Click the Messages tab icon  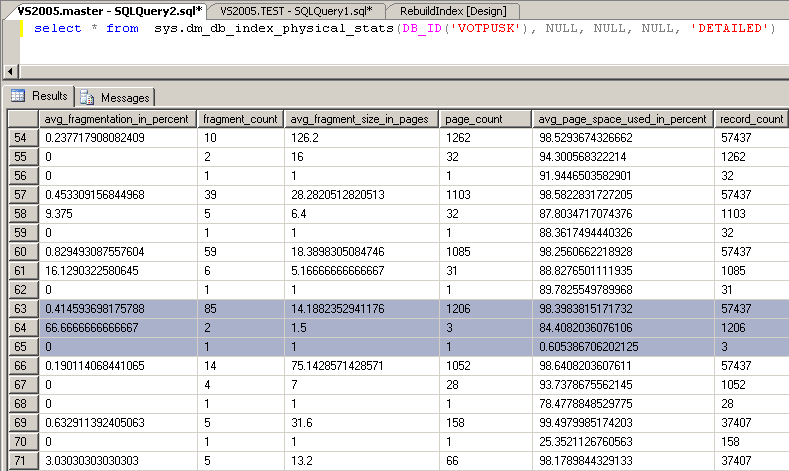coord(87,97)
